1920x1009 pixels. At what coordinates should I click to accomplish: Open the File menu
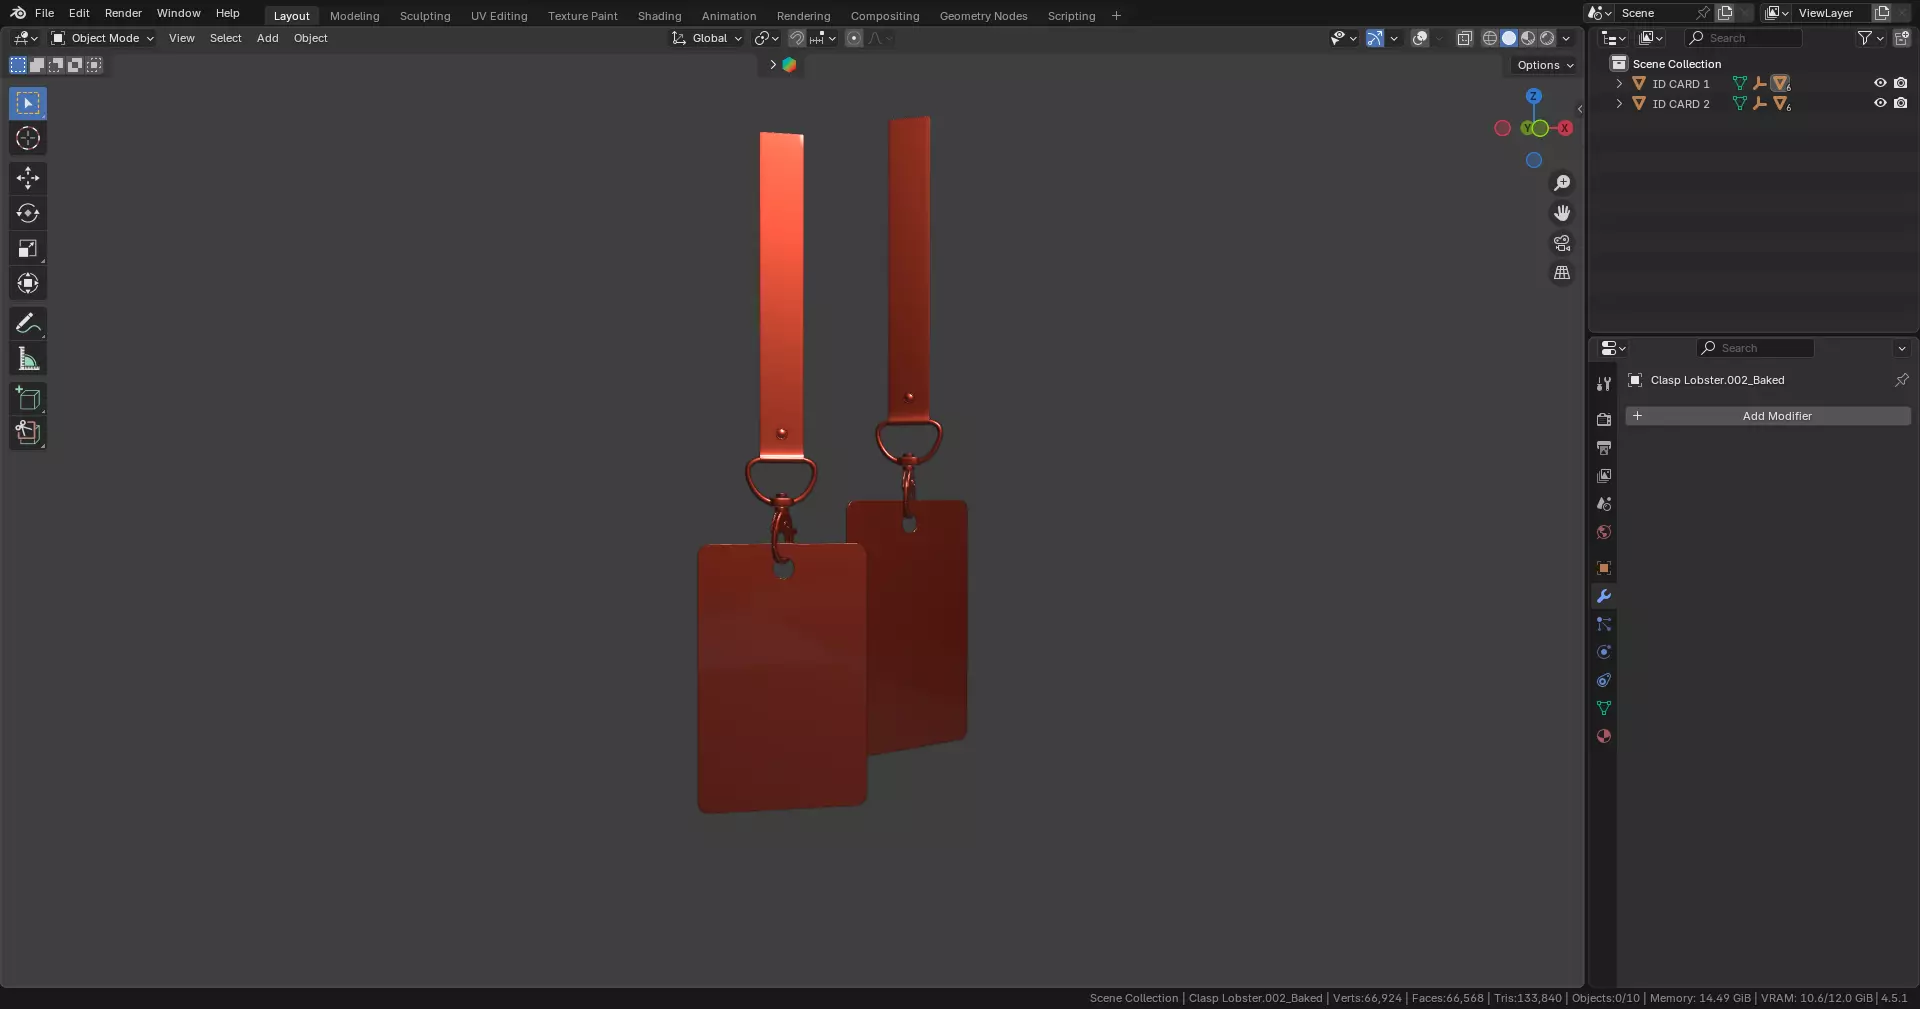point(44,13)
